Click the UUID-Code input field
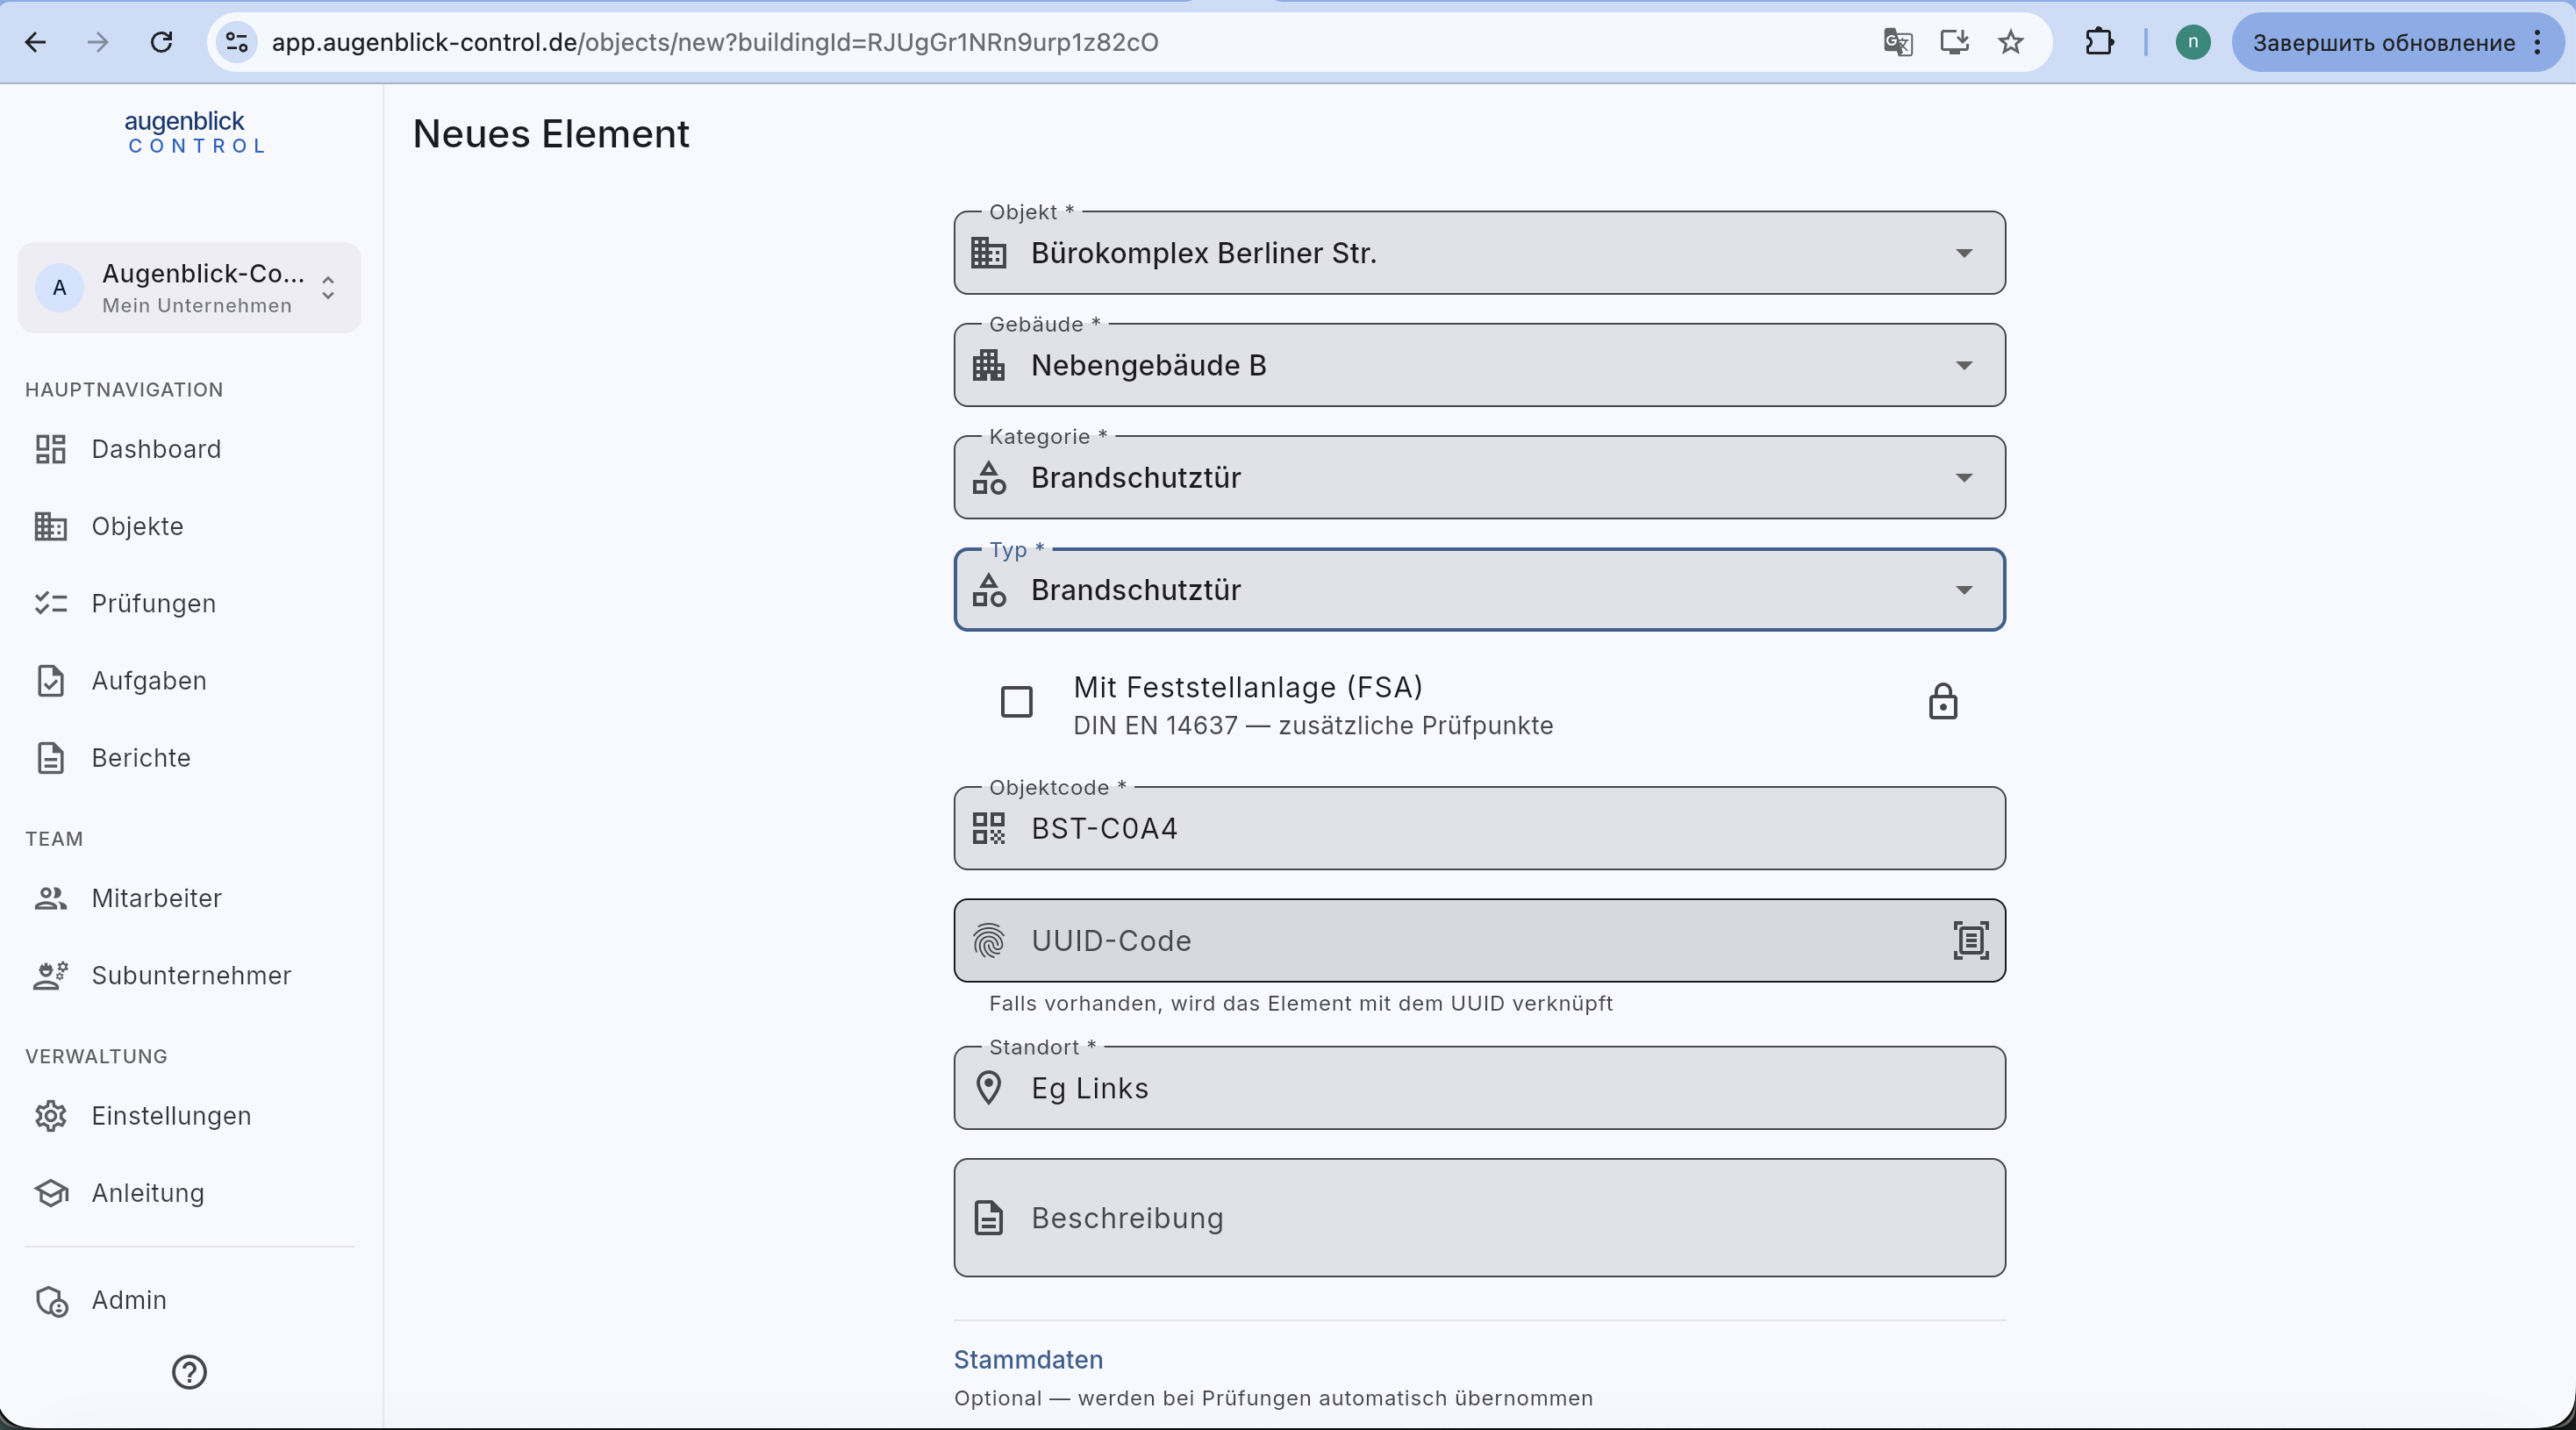 coord(1479,940)
